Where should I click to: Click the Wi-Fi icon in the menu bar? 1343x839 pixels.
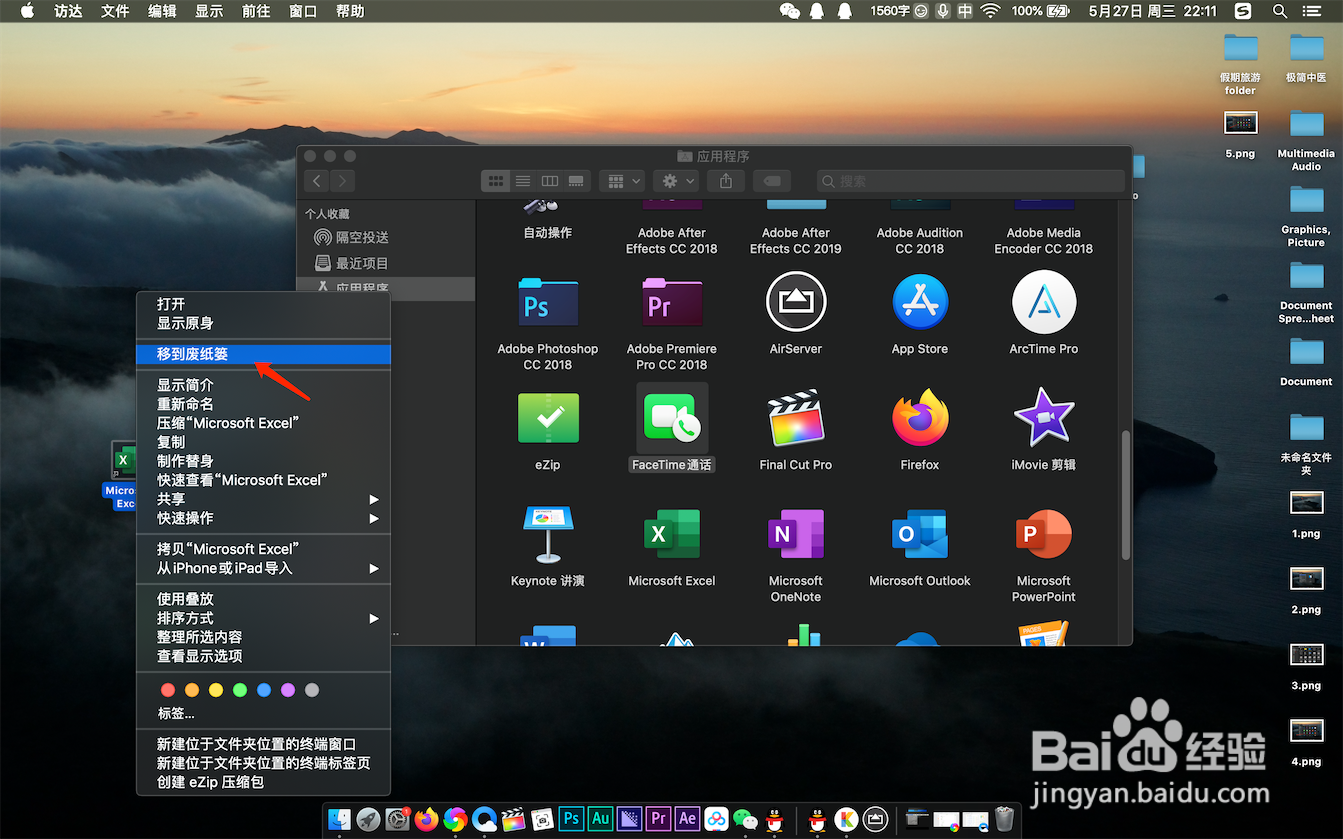click(990, 11)
